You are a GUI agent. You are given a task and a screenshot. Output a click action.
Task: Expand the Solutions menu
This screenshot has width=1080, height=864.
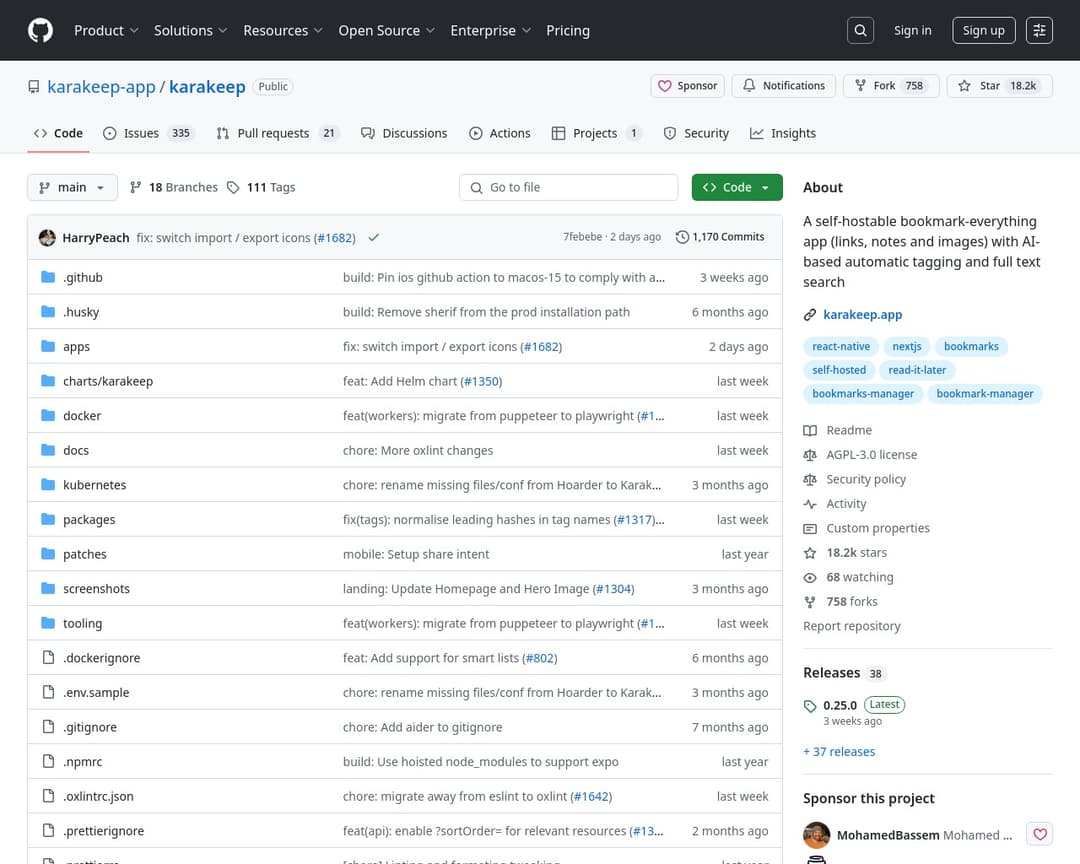[190, 30]
